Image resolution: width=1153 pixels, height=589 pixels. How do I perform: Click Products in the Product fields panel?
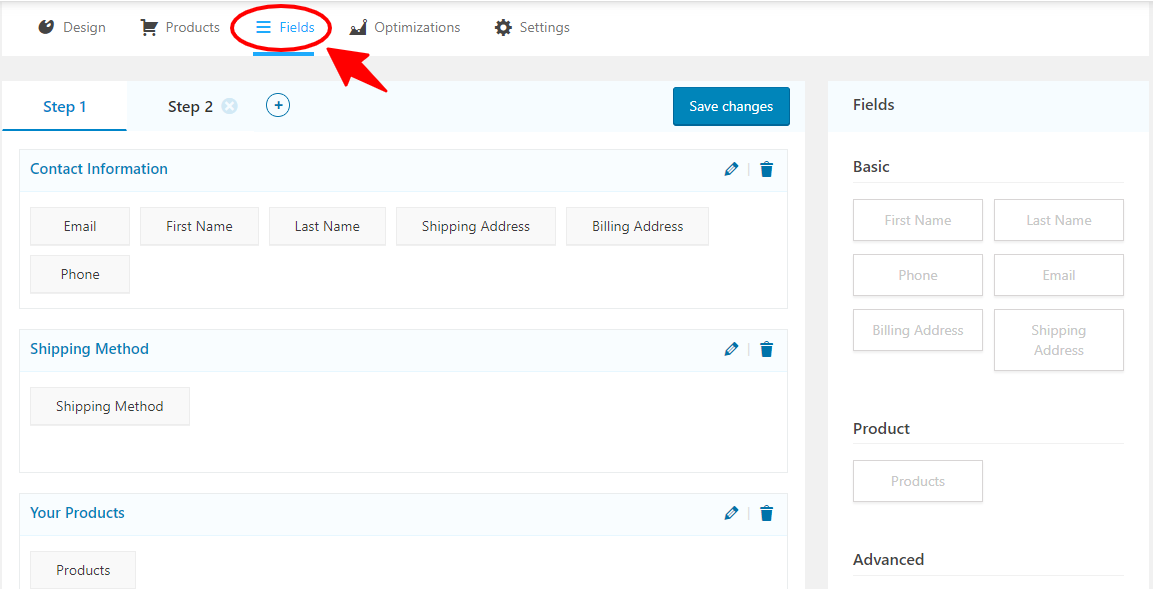tap(918, 481)
